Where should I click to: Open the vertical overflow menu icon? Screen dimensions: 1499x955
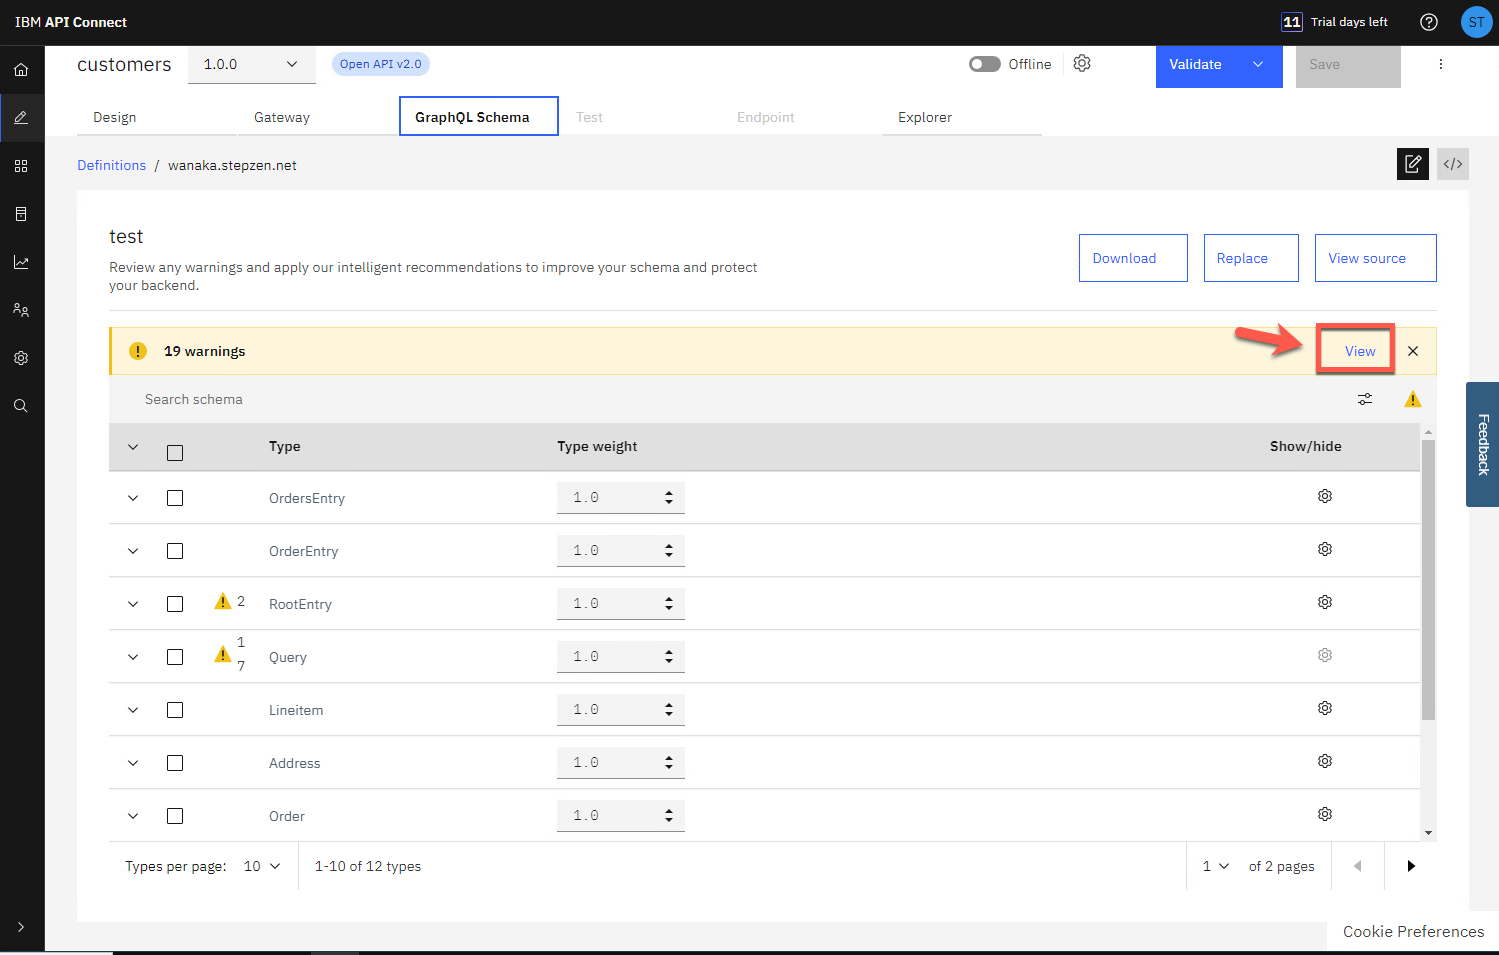click(x=1440, y=64)
